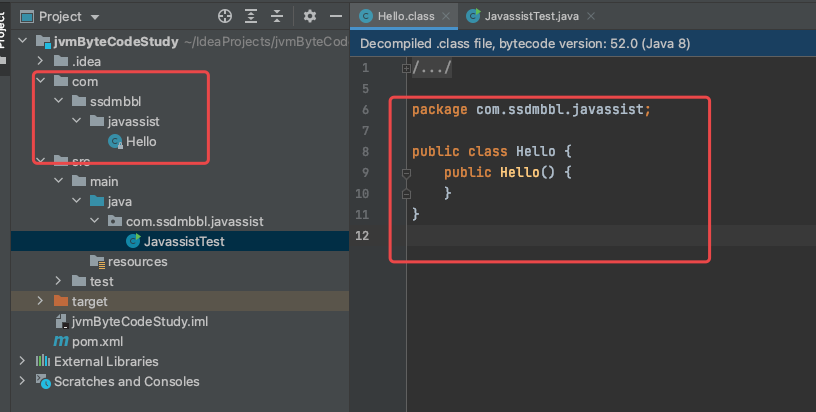Open Project panel settings gear
Screen dimensions: 816x412
click(x=309, y=17)
